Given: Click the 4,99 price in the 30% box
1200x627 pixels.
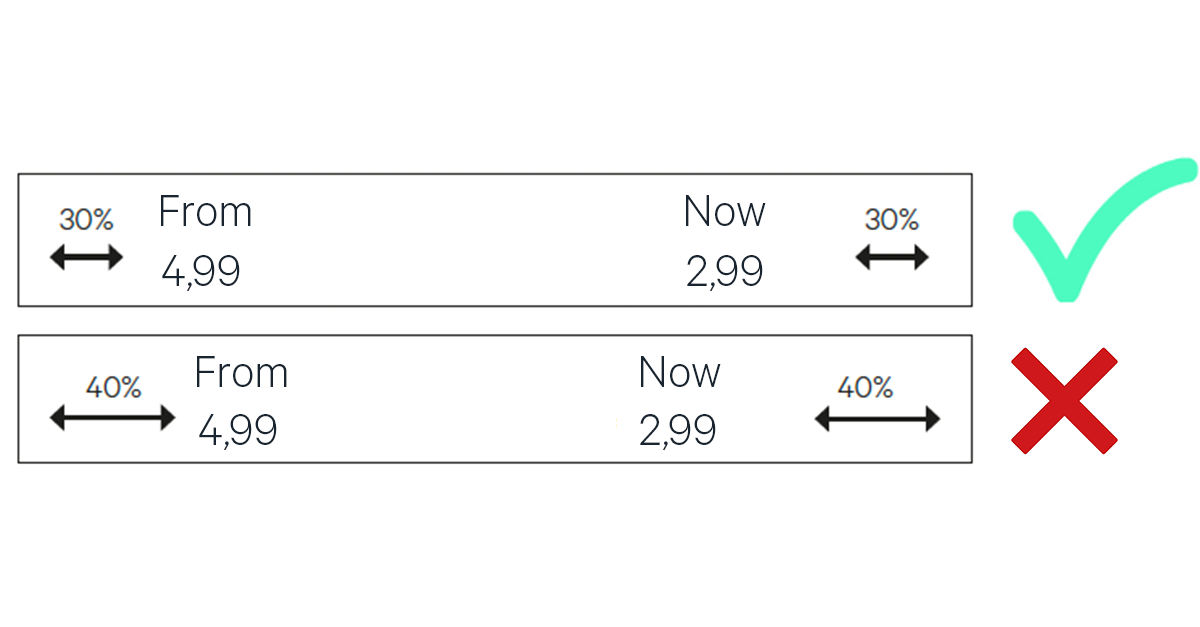Looking at the screenshot, I should [201, 272].
